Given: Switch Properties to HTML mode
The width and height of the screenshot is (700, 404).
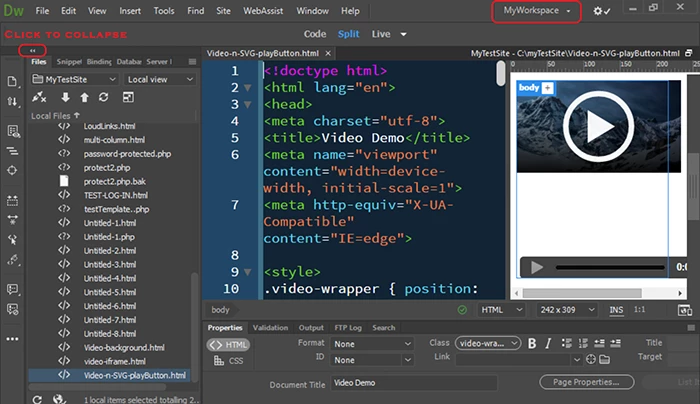Looking at the screenshot, I should (x=228, y=345).
